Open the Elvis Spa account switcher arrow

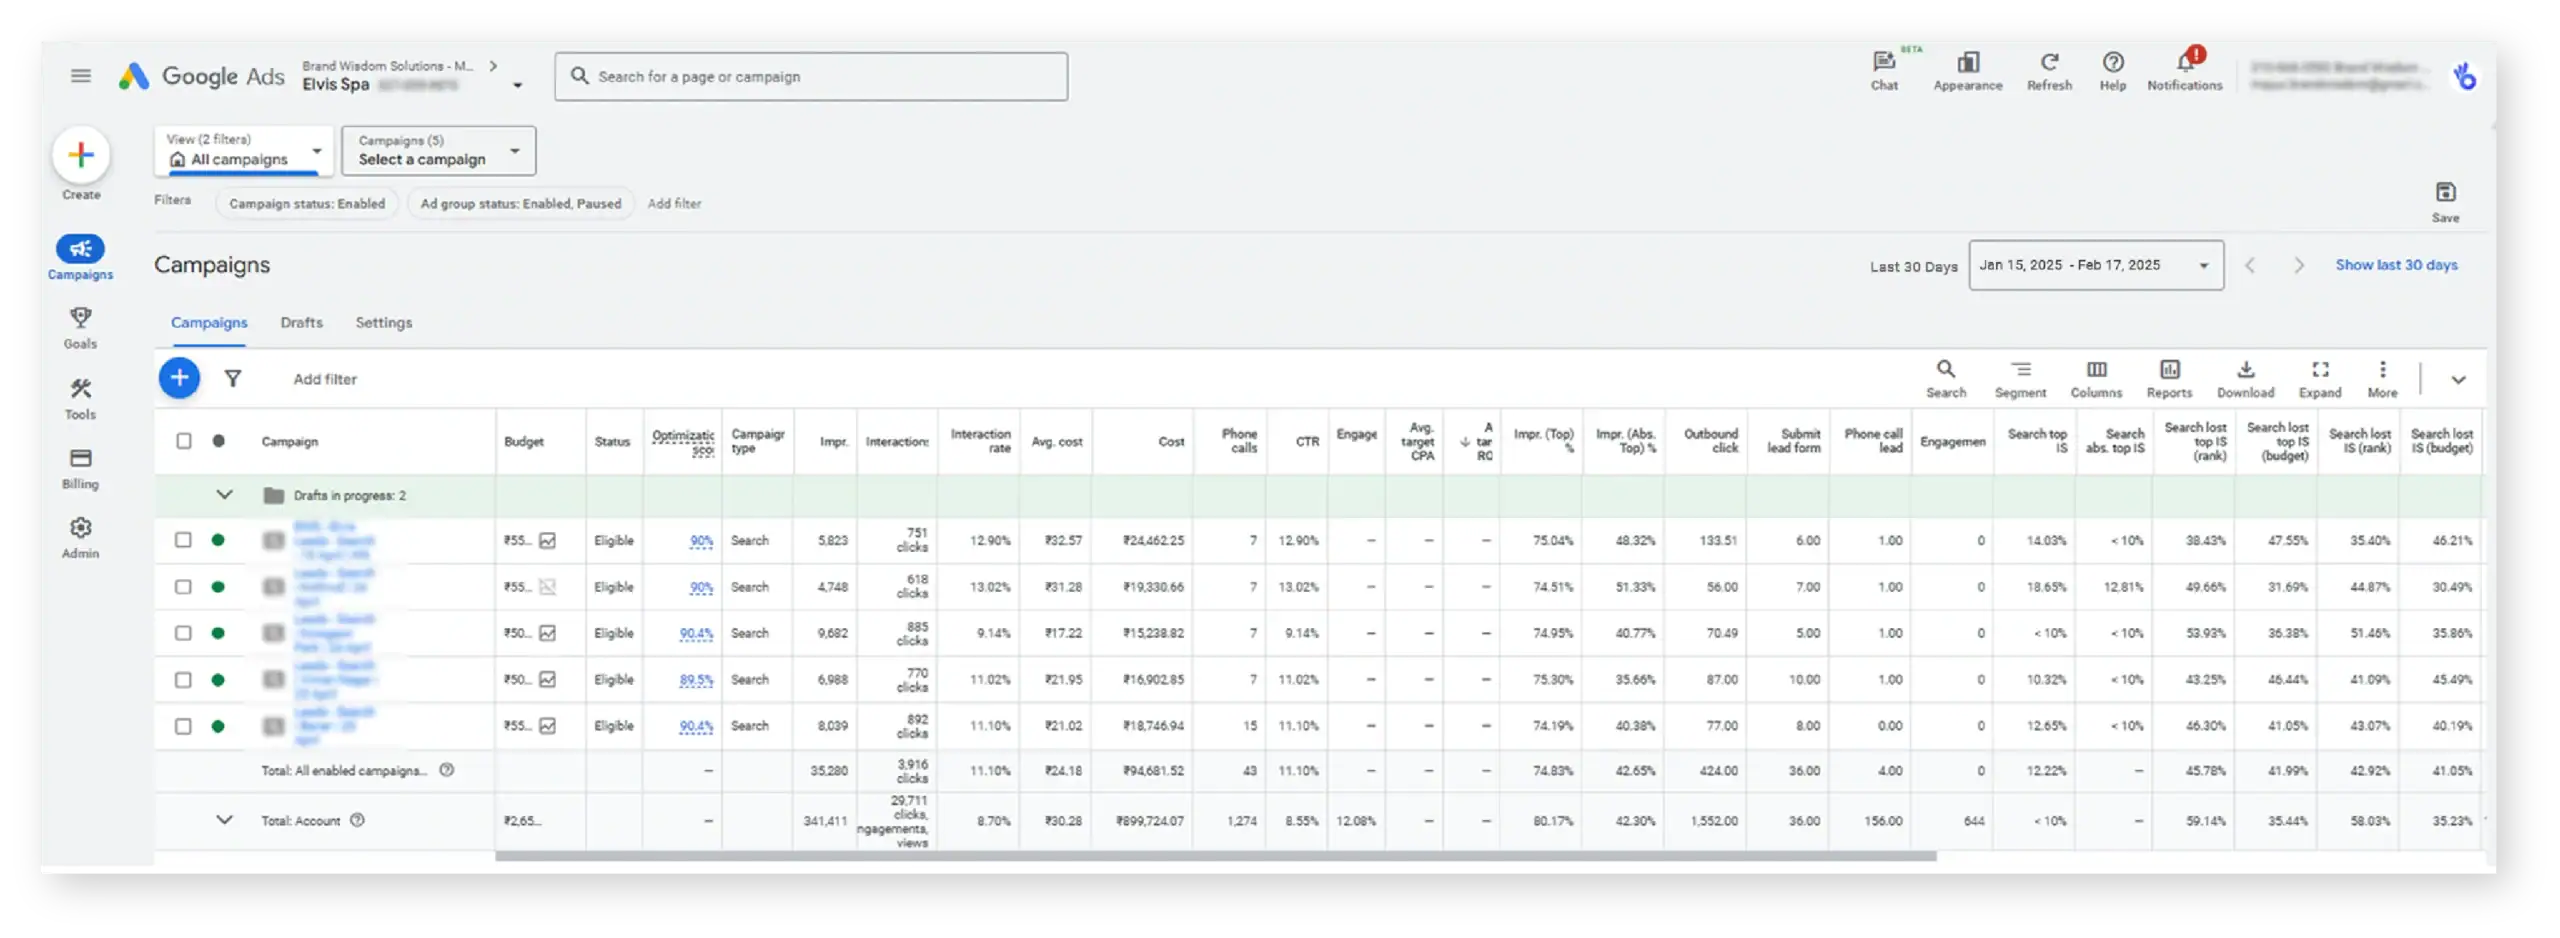pyautogui.click(x=517, y=86)
